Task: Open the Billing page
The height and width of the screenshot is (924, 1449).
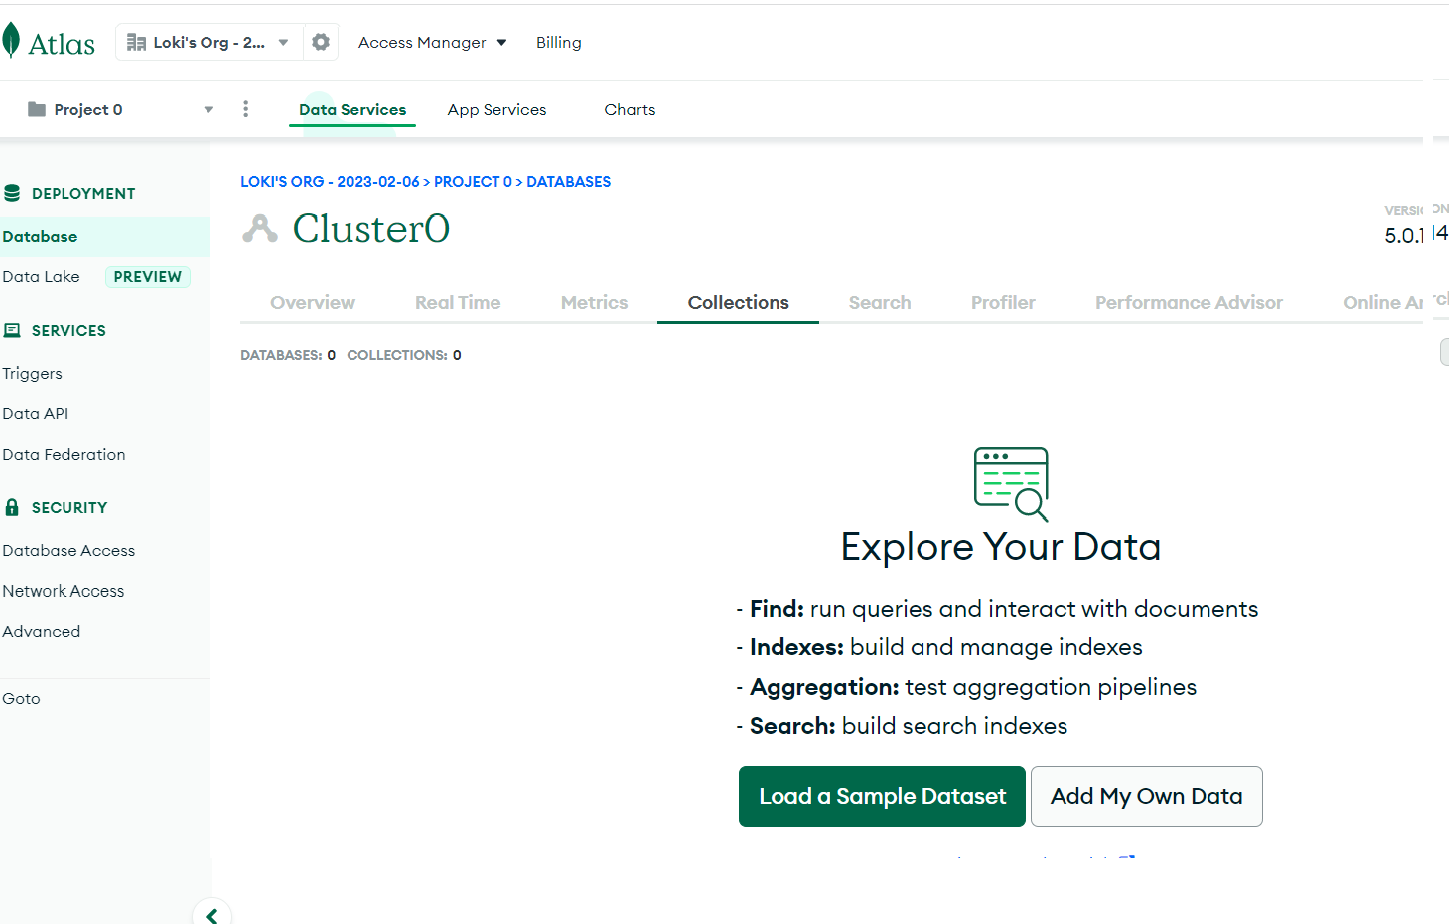Action: point(558,43)
